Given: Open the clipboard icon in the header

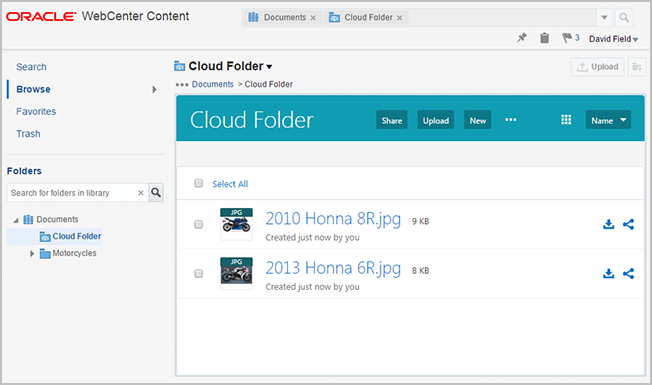Looking at the screenshot, I should [x=544, y=38].
